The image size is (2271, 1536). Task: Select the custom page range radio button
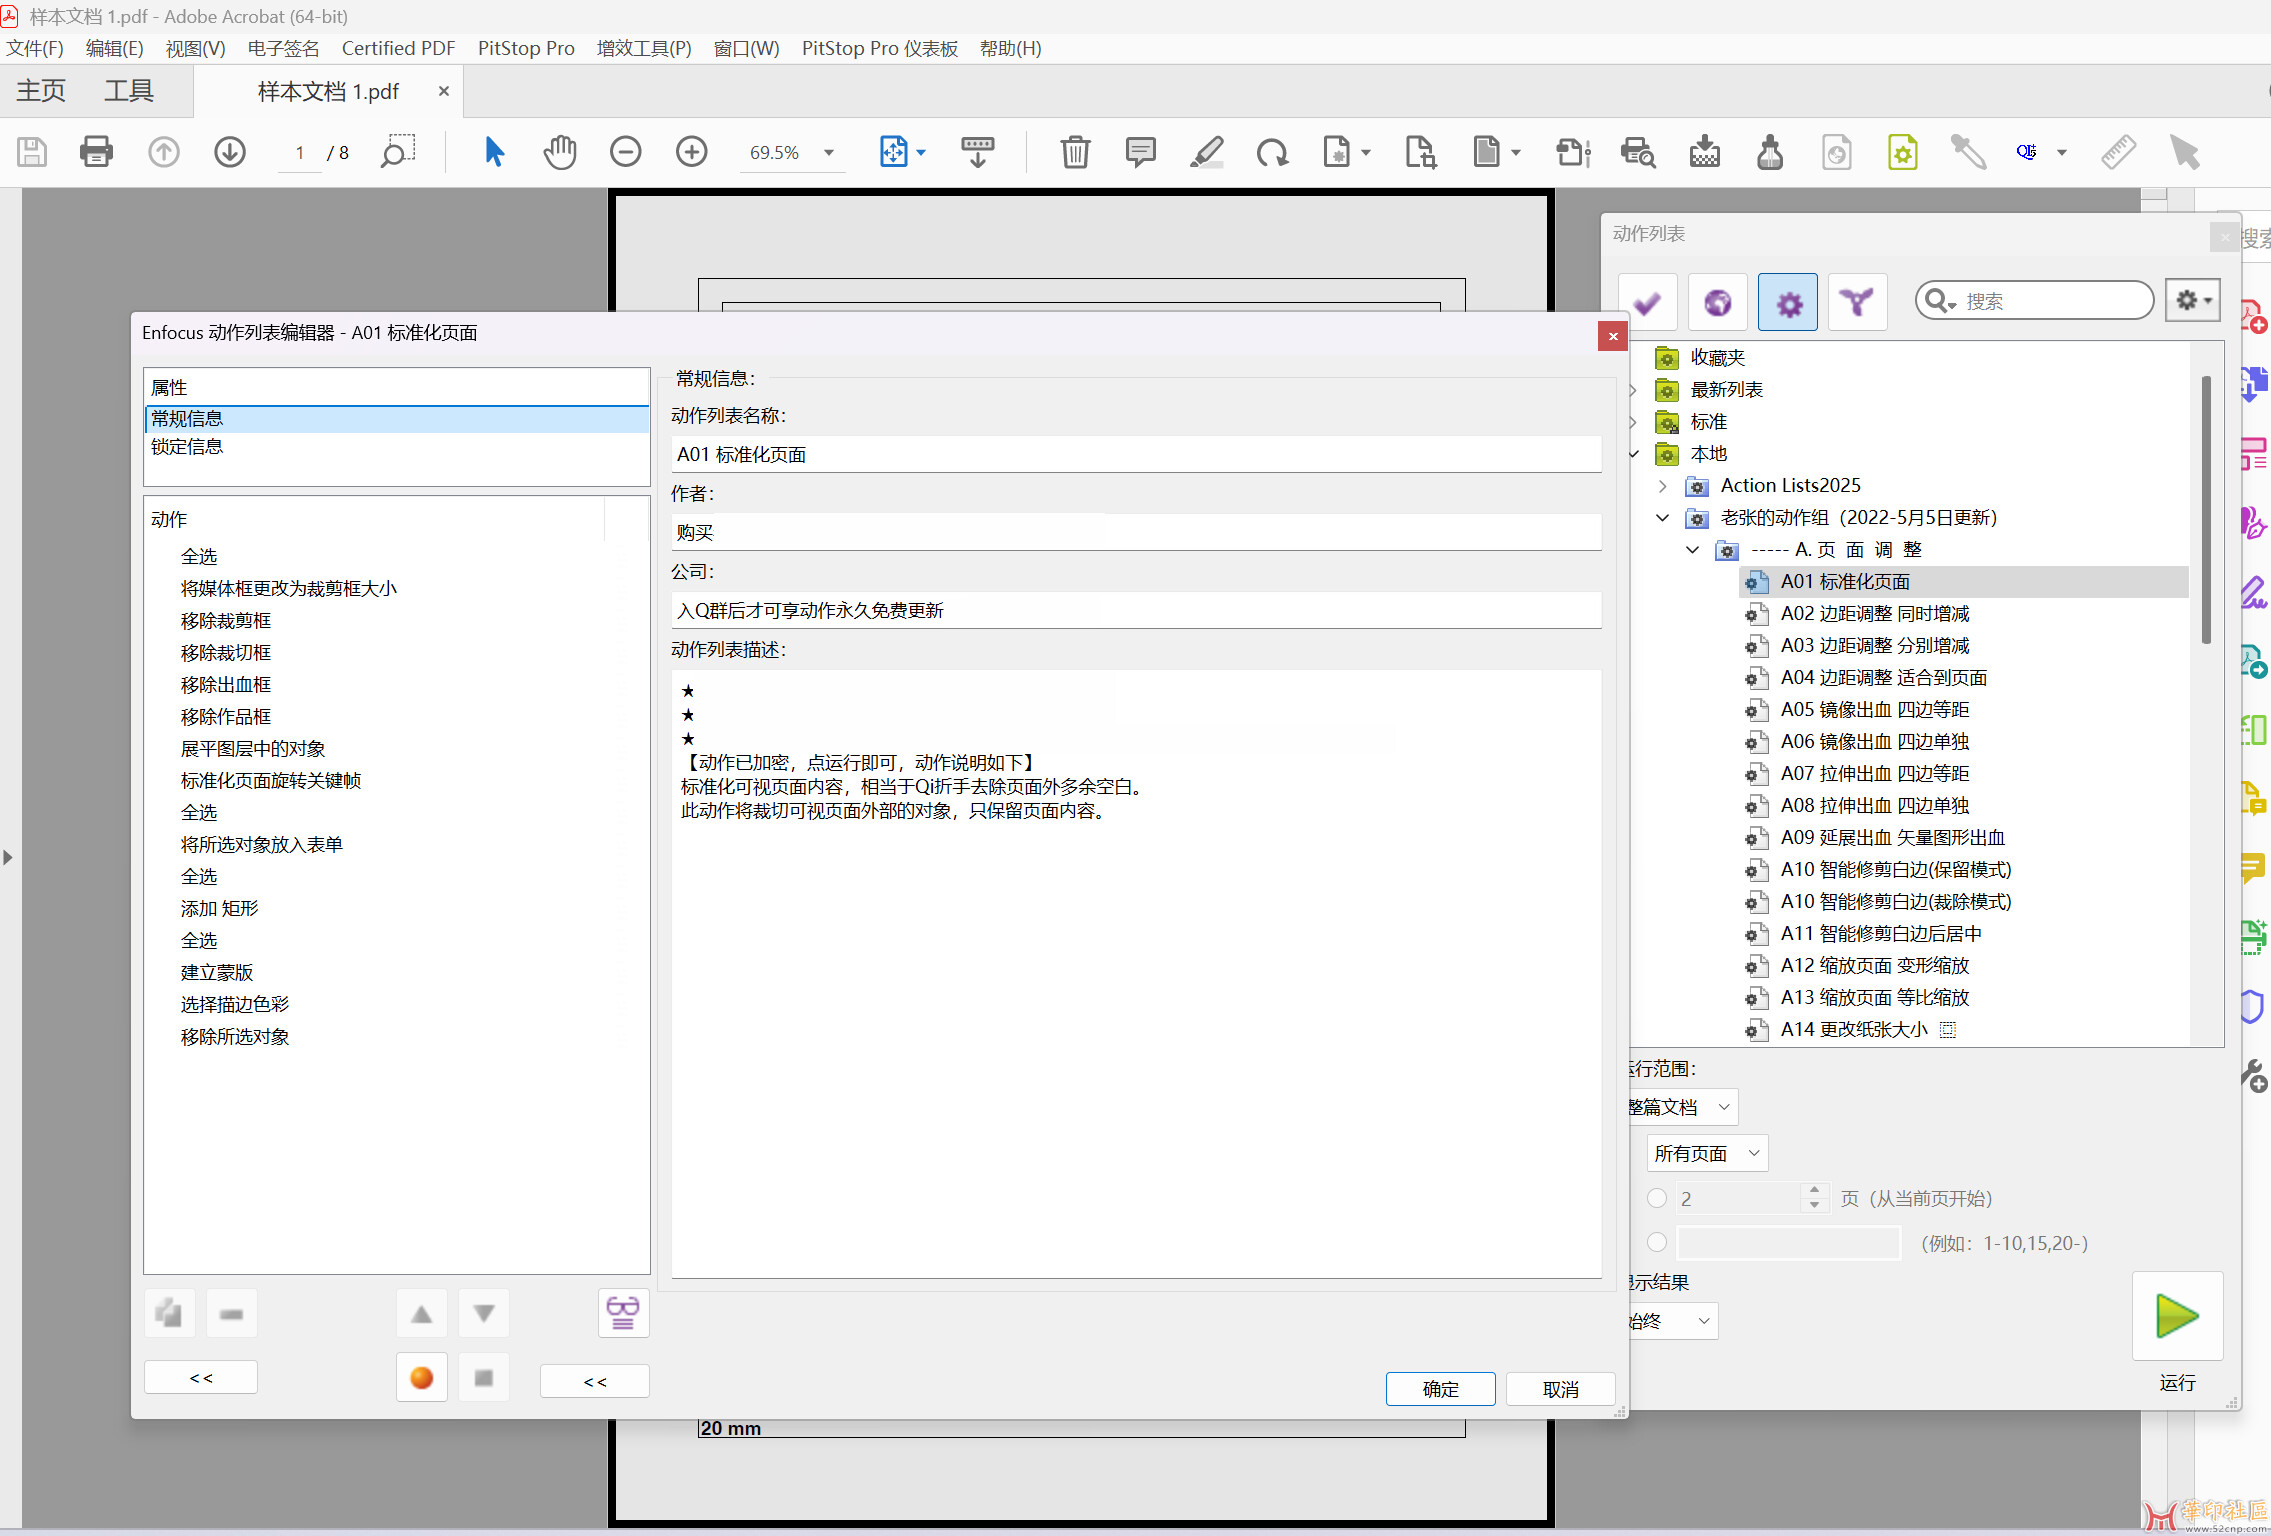click(x=1657, y=1242)
